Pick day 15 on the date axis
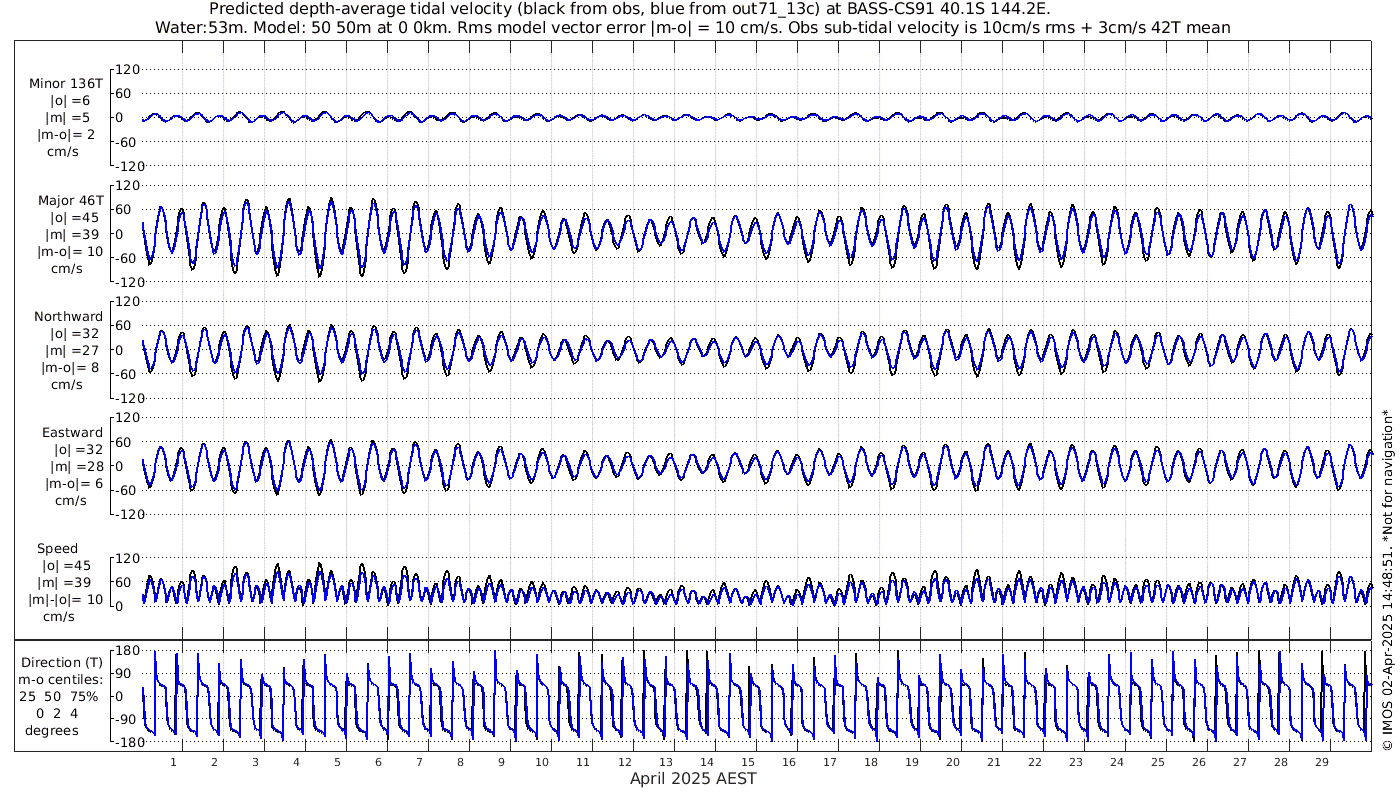This screenshot has height=800, width=1400. 747,762
